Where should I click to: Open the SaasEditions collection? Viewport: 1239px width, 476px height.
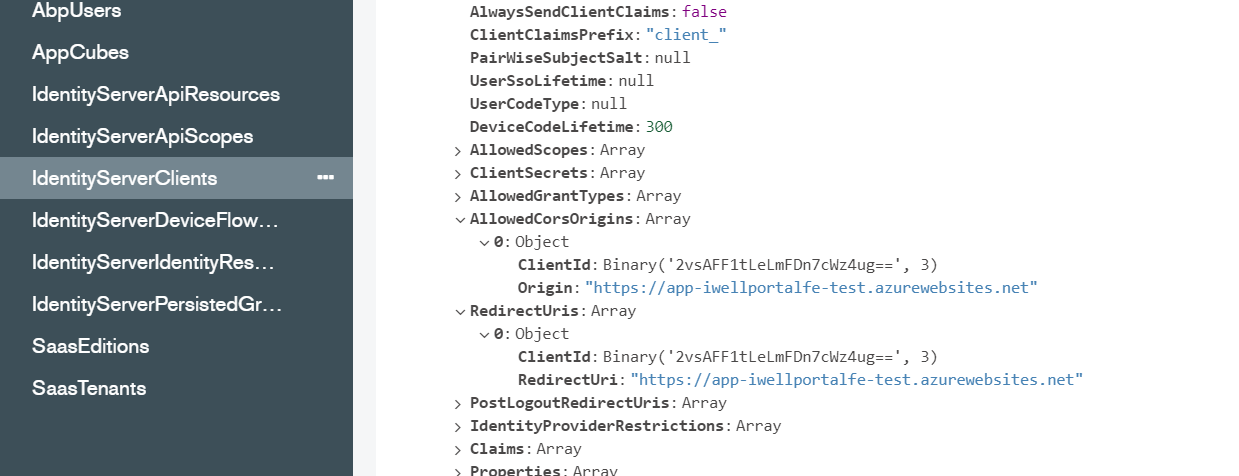[x=90, y=346]
